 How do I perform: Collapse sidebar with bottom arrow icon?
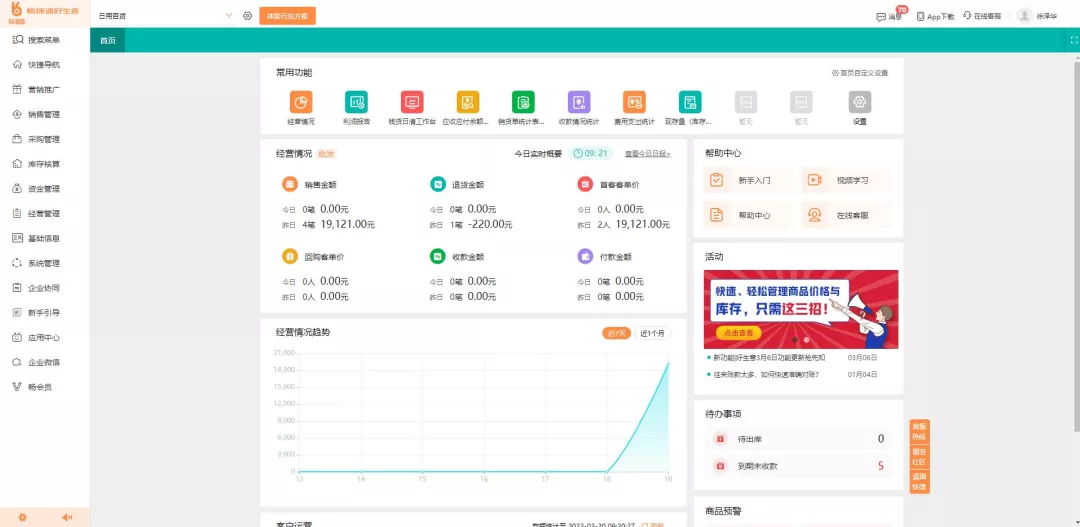[67, 517]
